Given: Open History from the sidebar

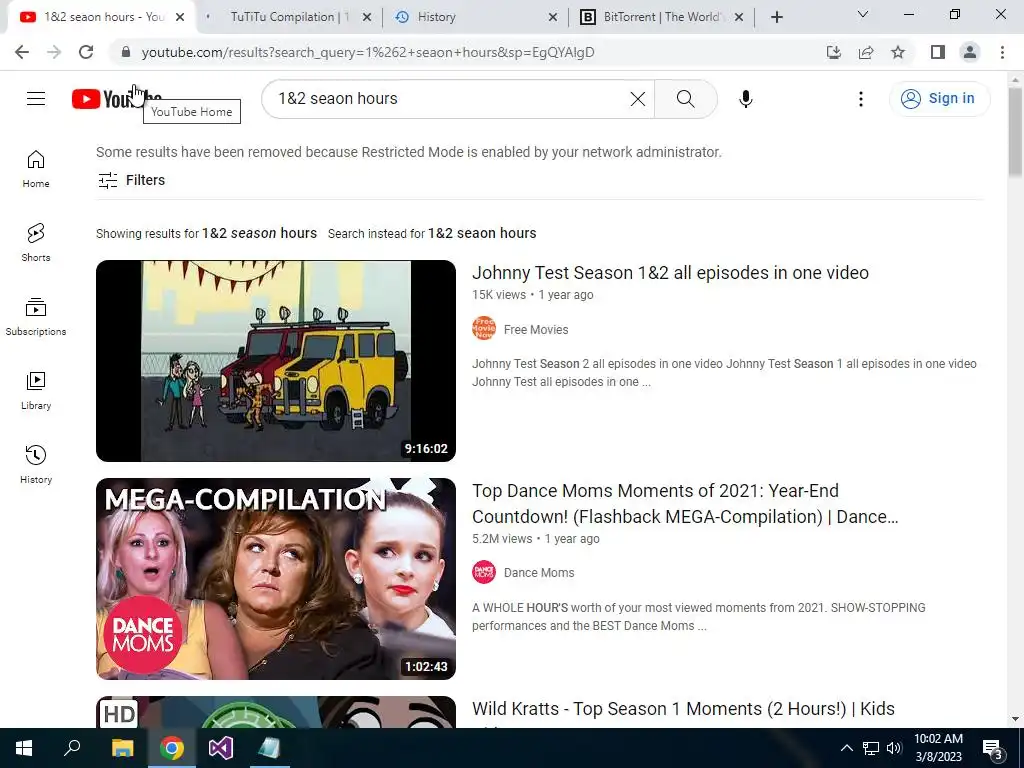Looking at the screenshot, I should pyautogui.click(x=36, y=464).
